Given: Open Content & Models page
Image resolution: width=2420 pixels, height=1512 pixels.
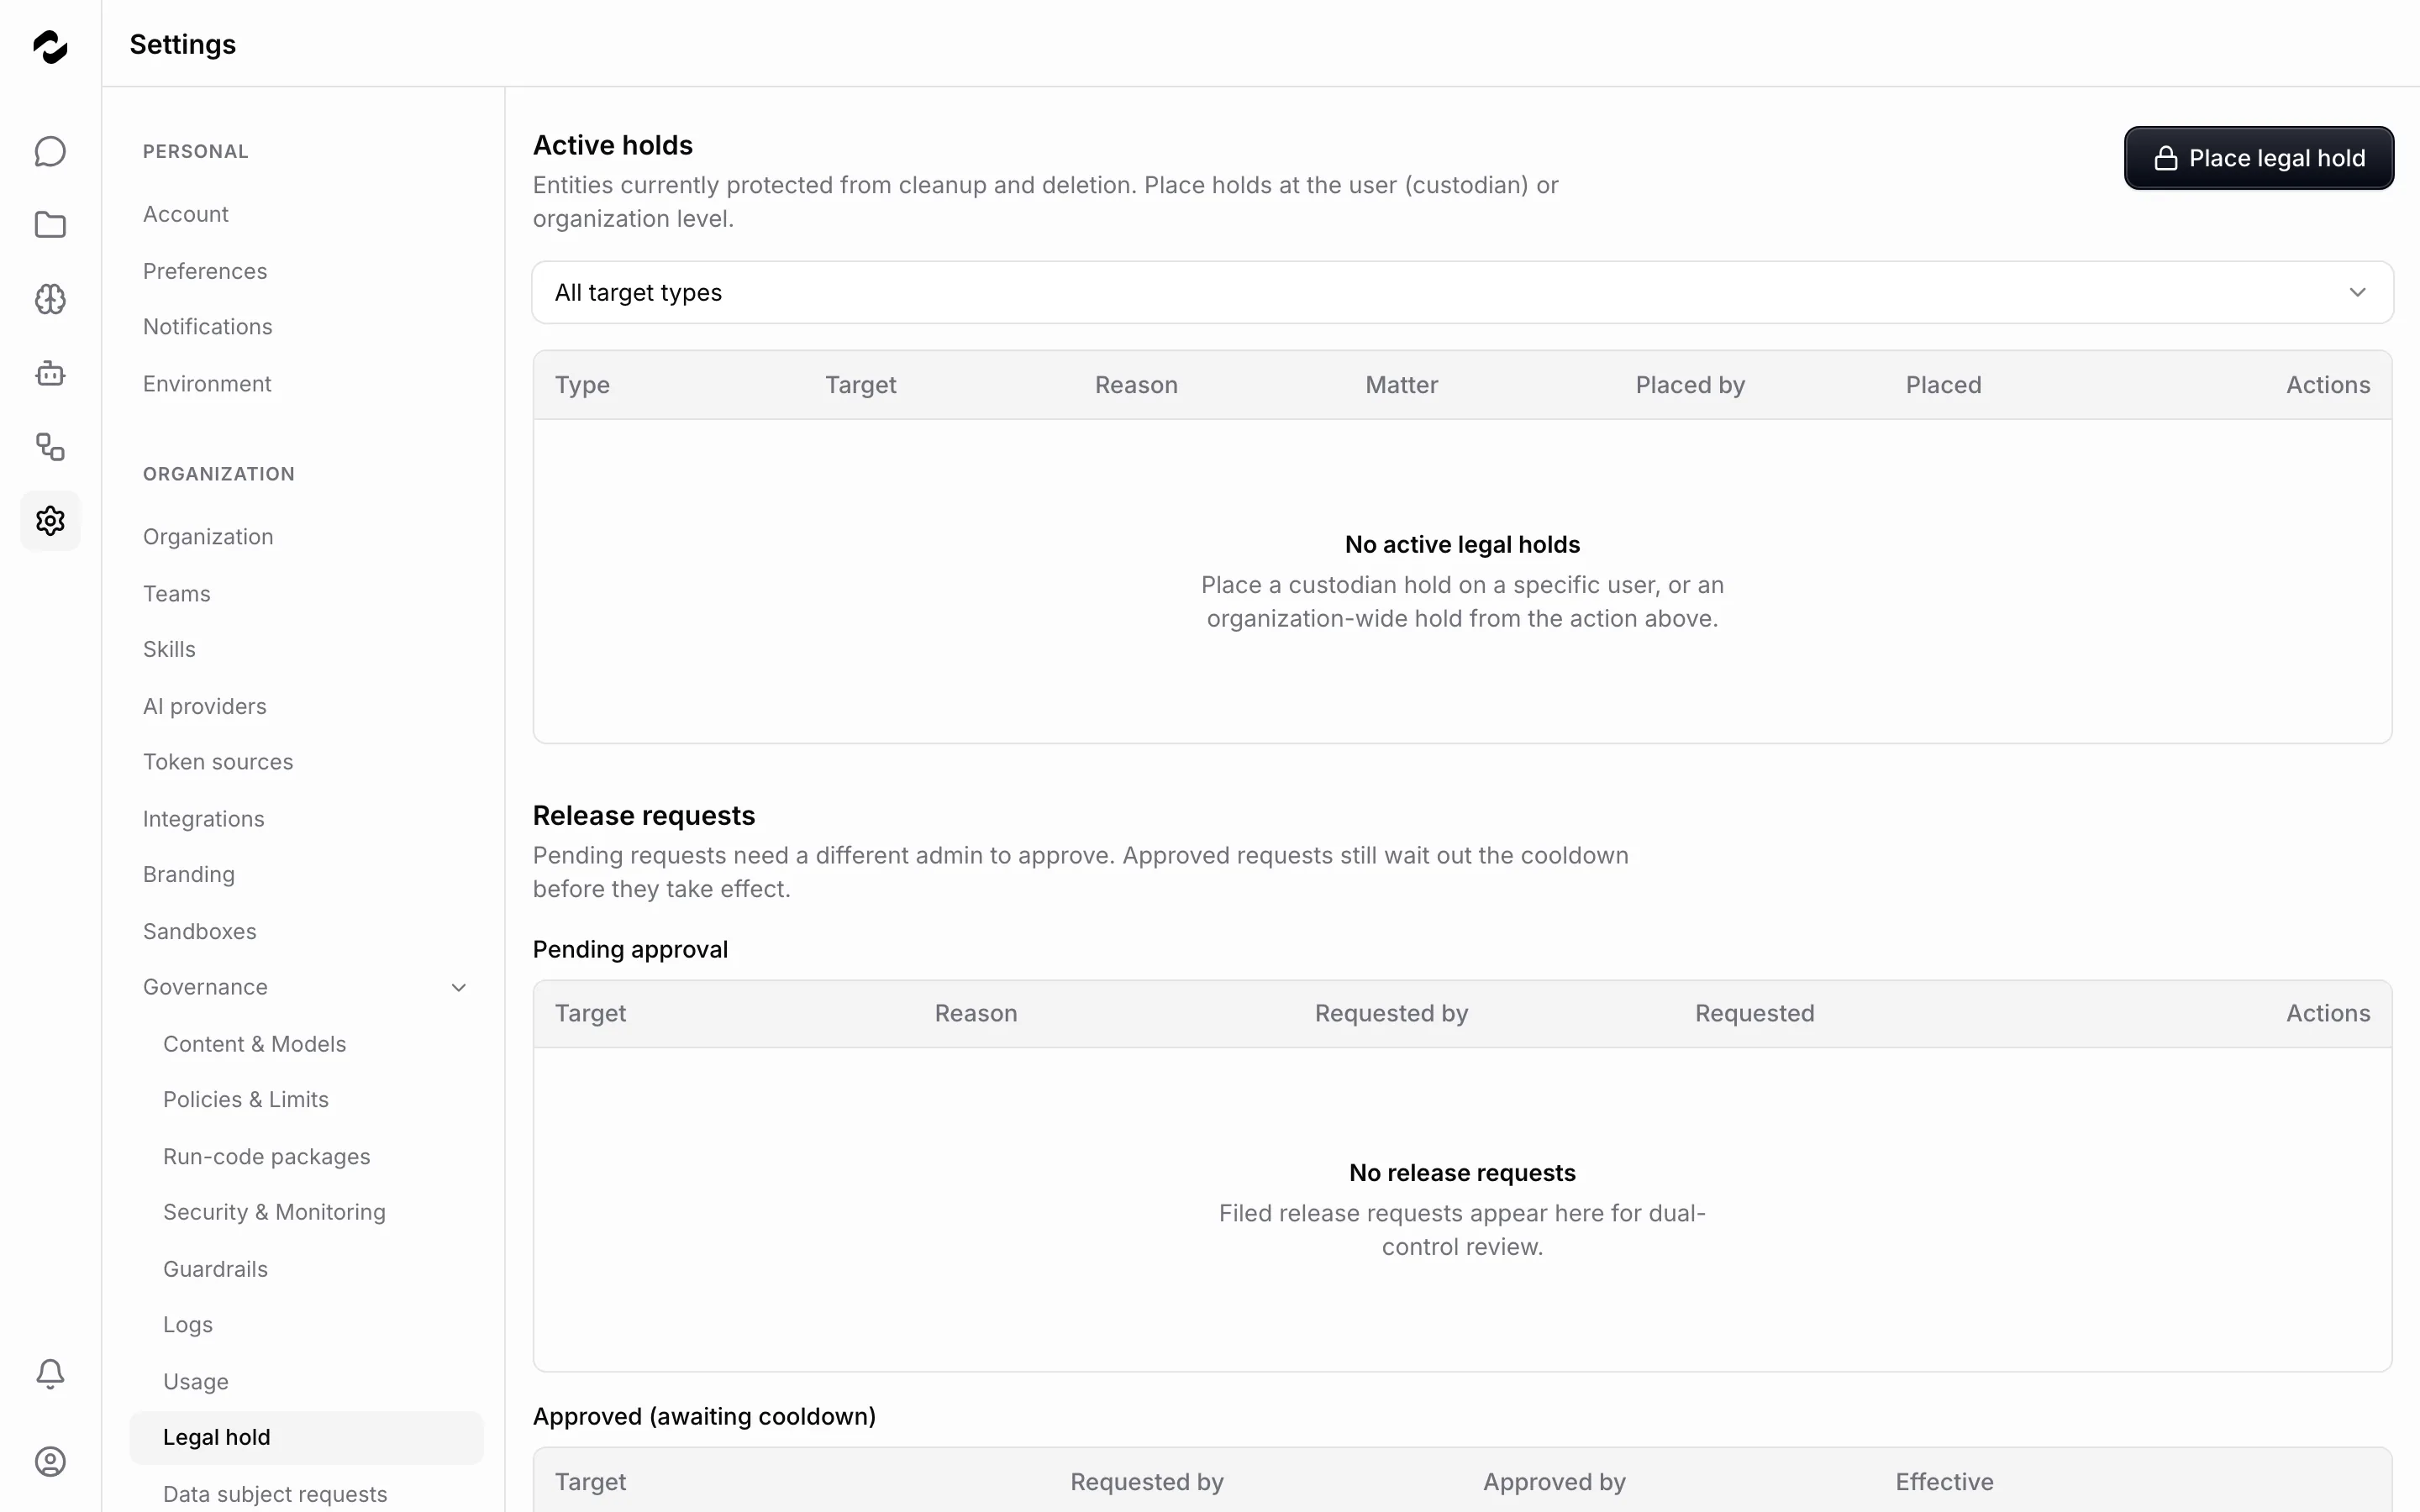Looking at the screenshot, I should pyautogui.click(x=255, y=1044).
